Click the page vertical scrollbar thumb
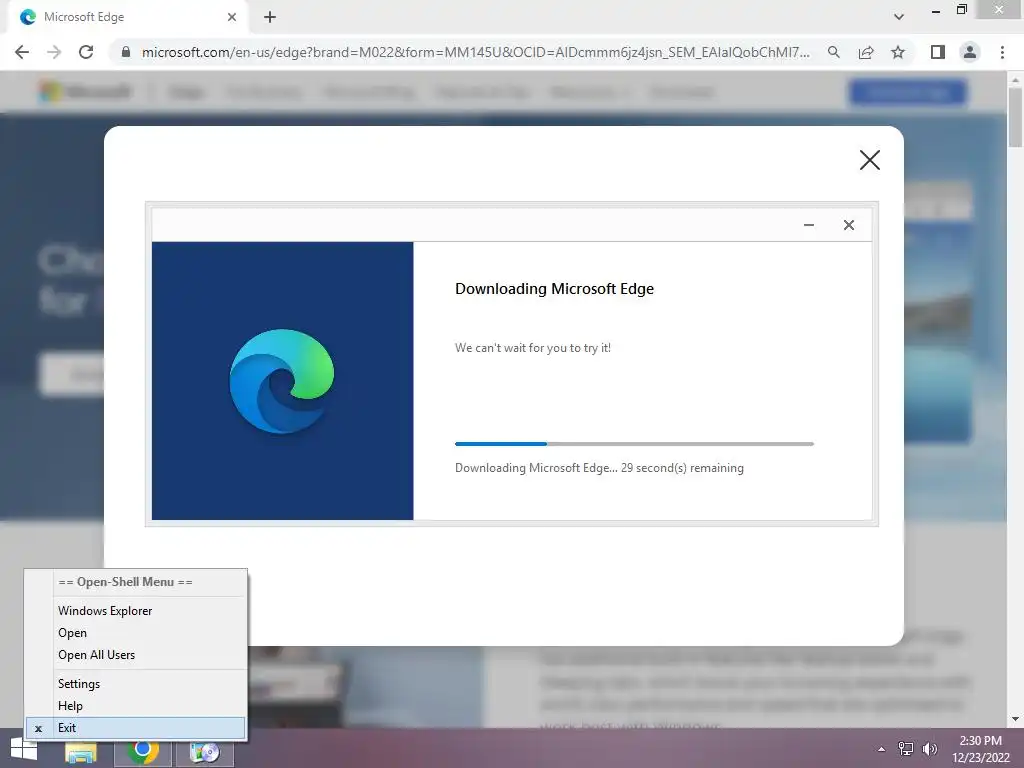Viewport: 1024px width, 768px height. (1015, 118)
